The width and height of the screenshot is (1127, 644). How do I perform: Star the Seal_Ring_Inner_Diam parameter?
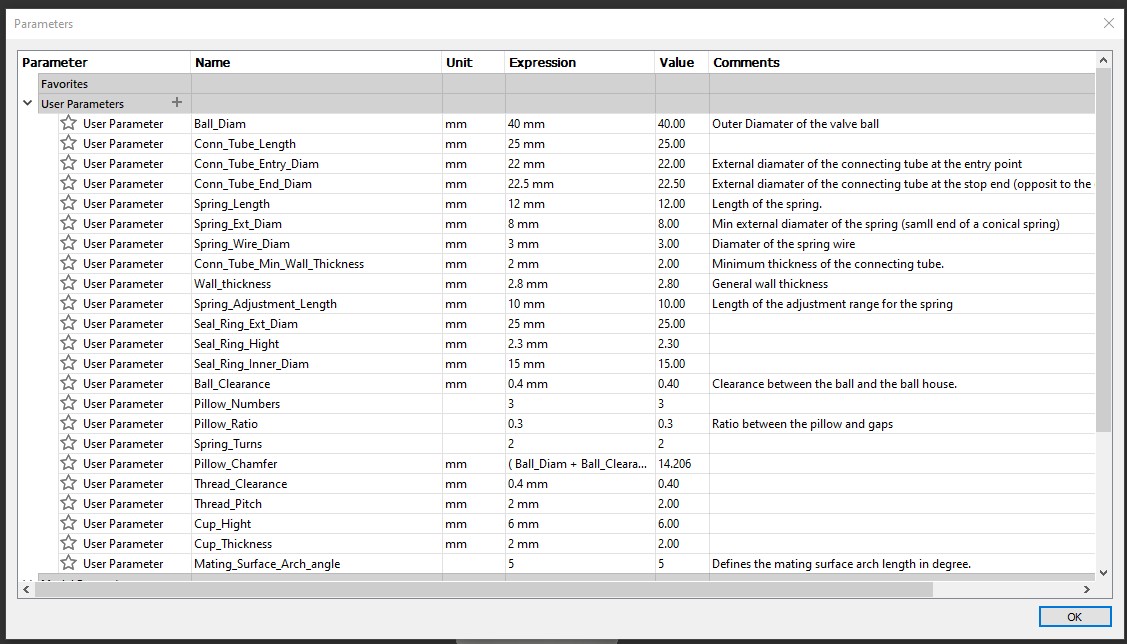[68, 363]
